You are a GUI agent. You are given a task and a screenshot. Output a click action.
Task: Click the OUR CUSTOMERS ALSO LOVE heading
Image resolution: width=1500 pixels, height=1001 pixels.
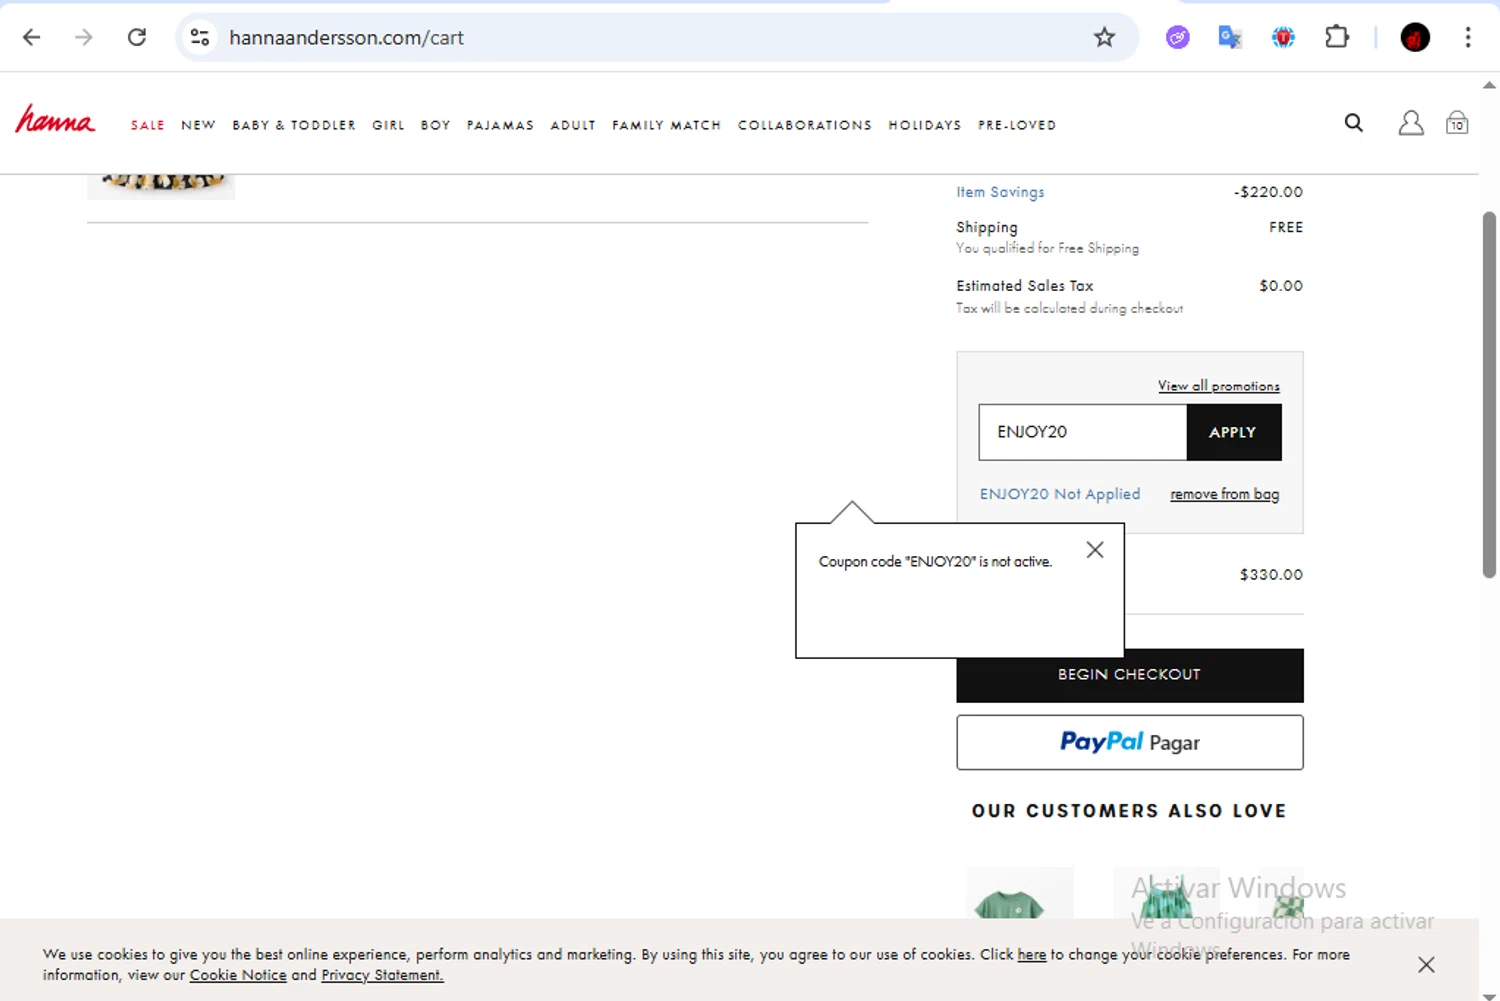(1129, 811)
